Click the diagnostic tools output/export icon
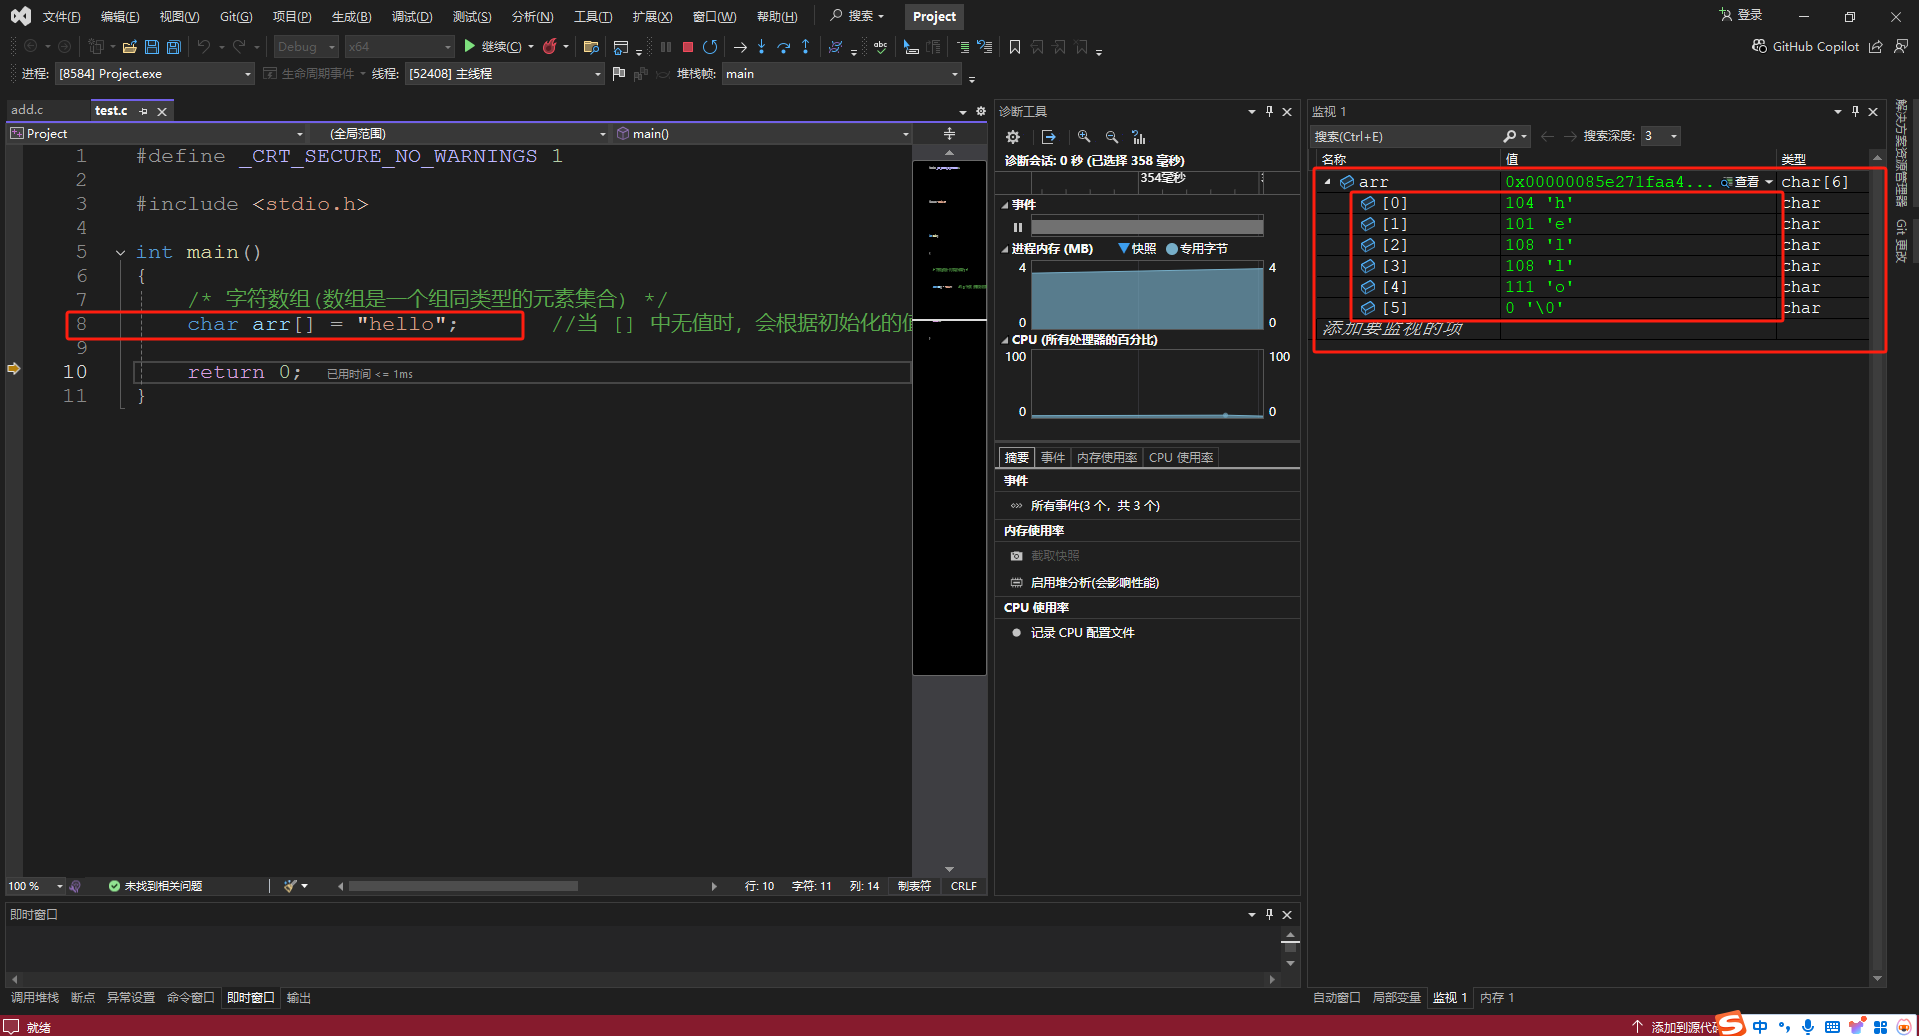 tap(1048, 137)
